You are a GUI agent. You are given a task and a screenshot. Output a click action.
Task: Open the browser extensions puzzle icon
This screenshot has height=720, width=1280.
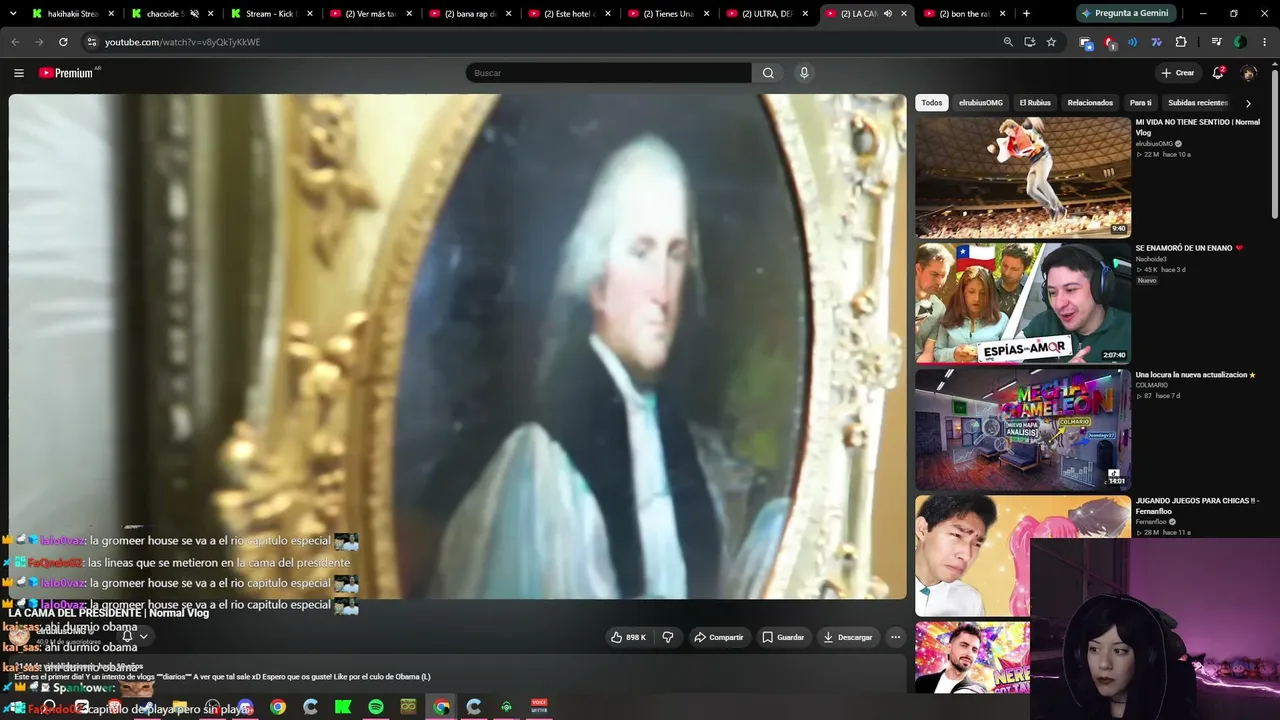coord(1181,42)
